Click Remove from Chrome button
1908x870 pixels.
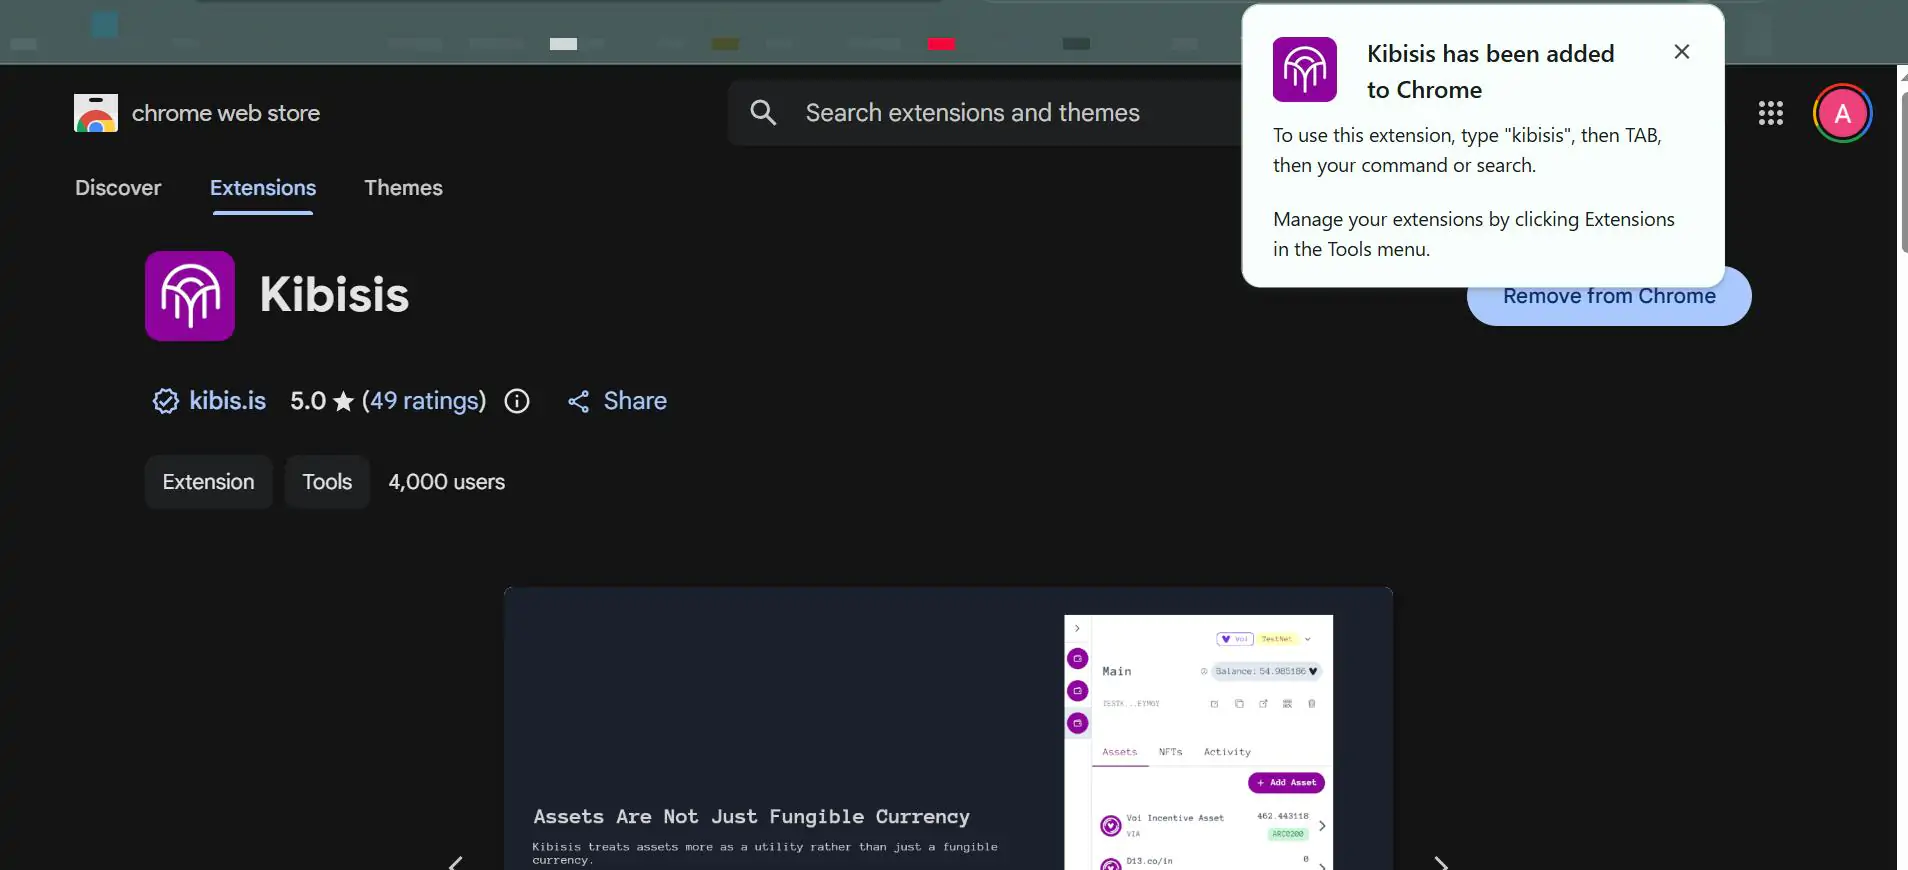tap(1609, 297)
